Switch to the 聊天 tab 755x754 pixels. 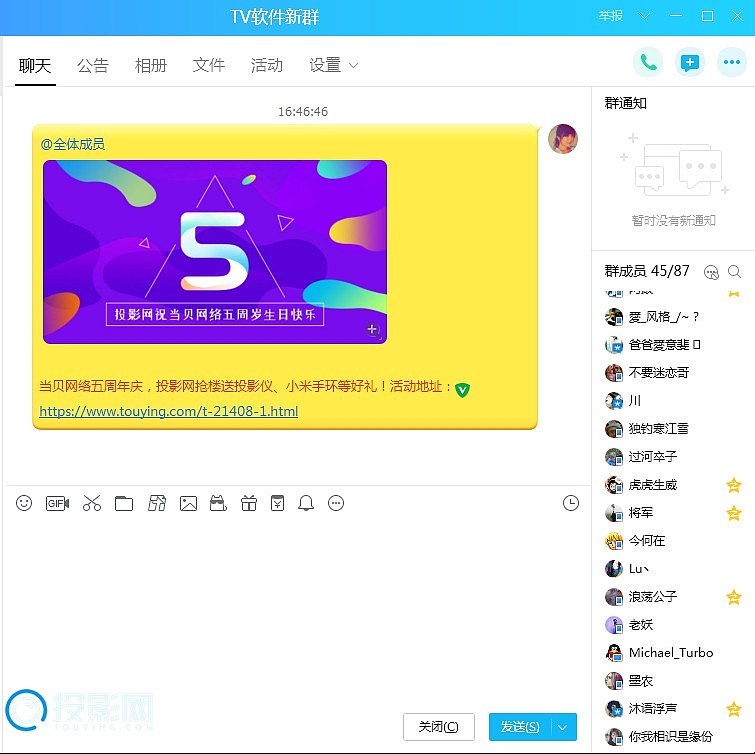click(x=35, y=65)
